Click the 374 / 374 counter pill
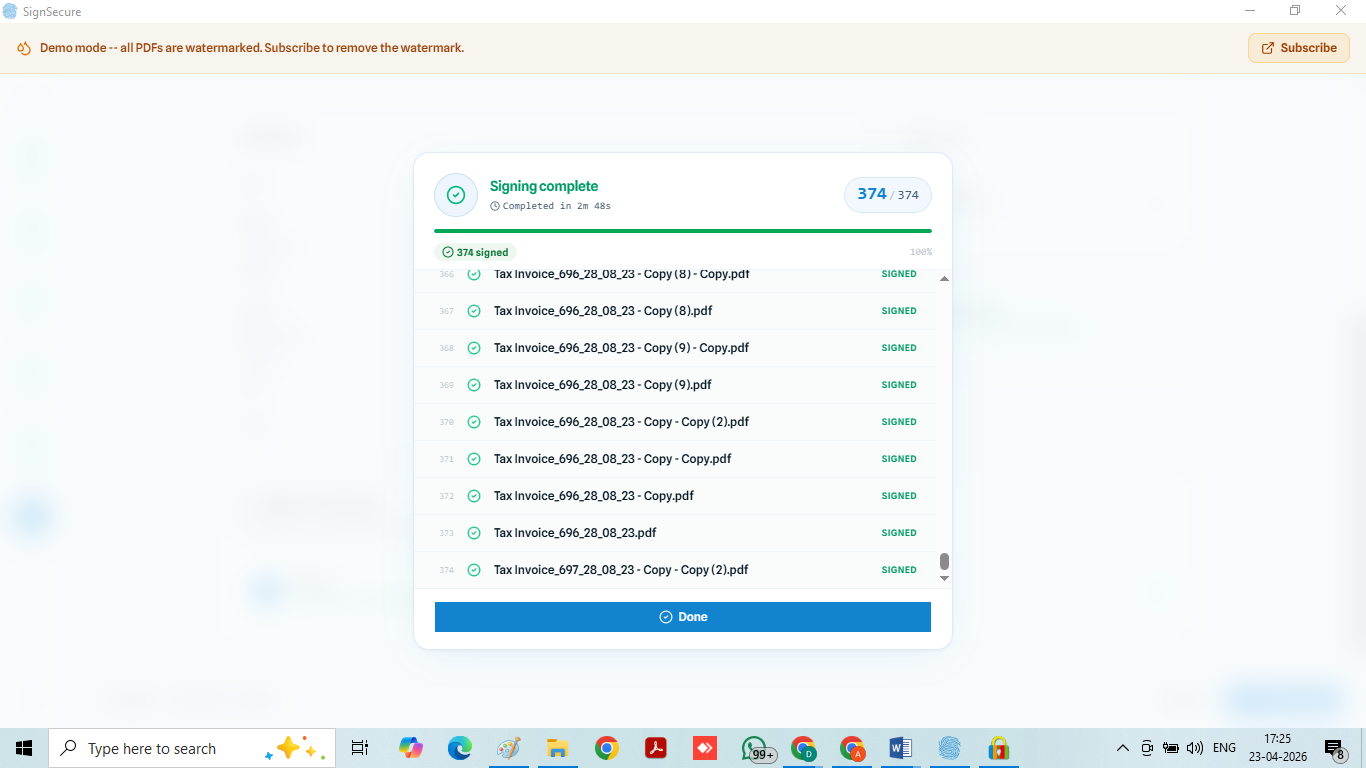 pyautogui.click(x=887, y=195)
